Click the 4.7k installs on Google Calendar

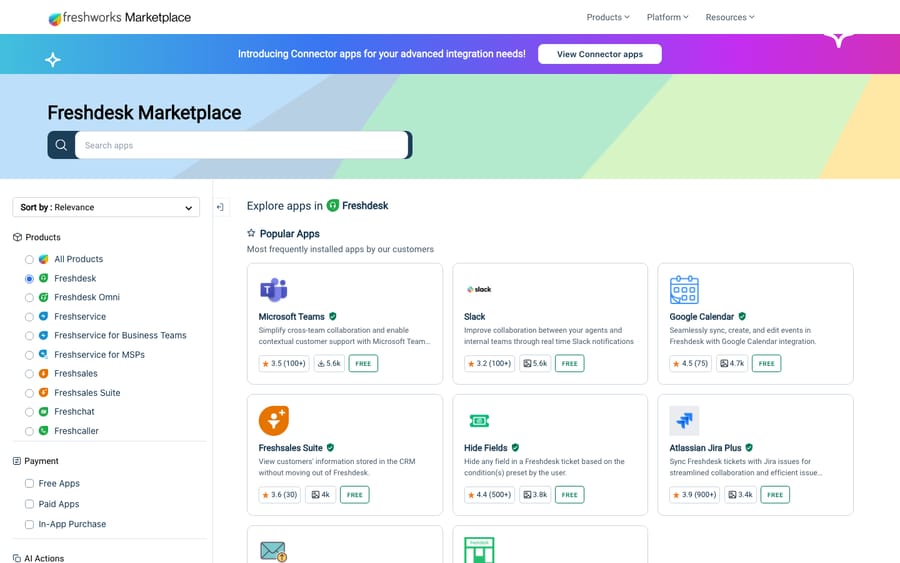coord(732,363)
